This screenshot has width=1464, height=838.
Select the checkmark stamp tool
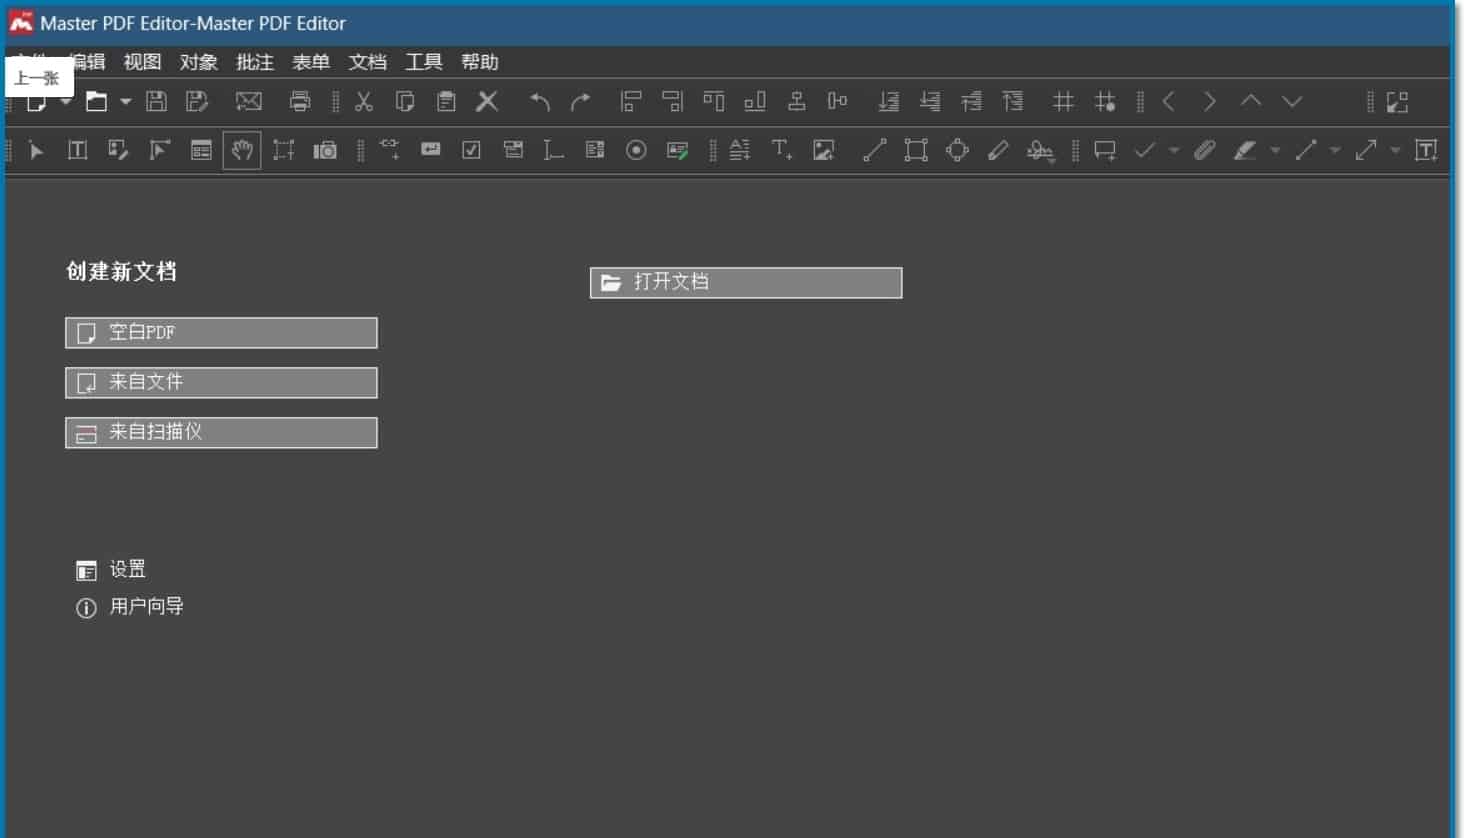(1145, 150)
